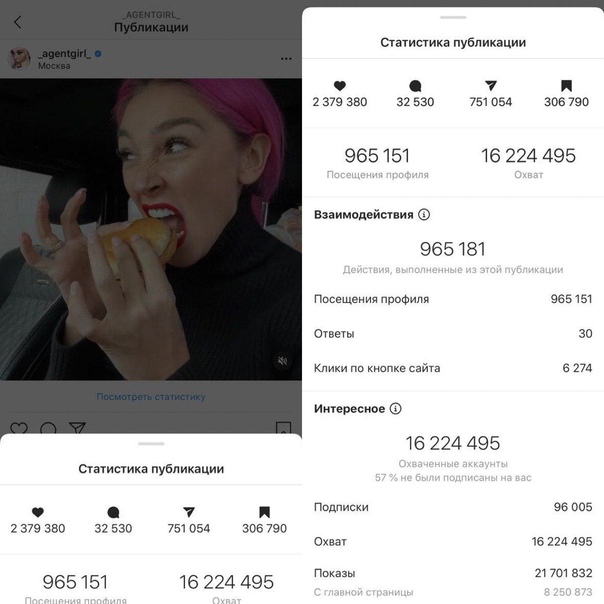This screenshot has width=604, height=604.
Task: Tap the bookmark icon in left bottom sheet
Action: tap(264, 512)
